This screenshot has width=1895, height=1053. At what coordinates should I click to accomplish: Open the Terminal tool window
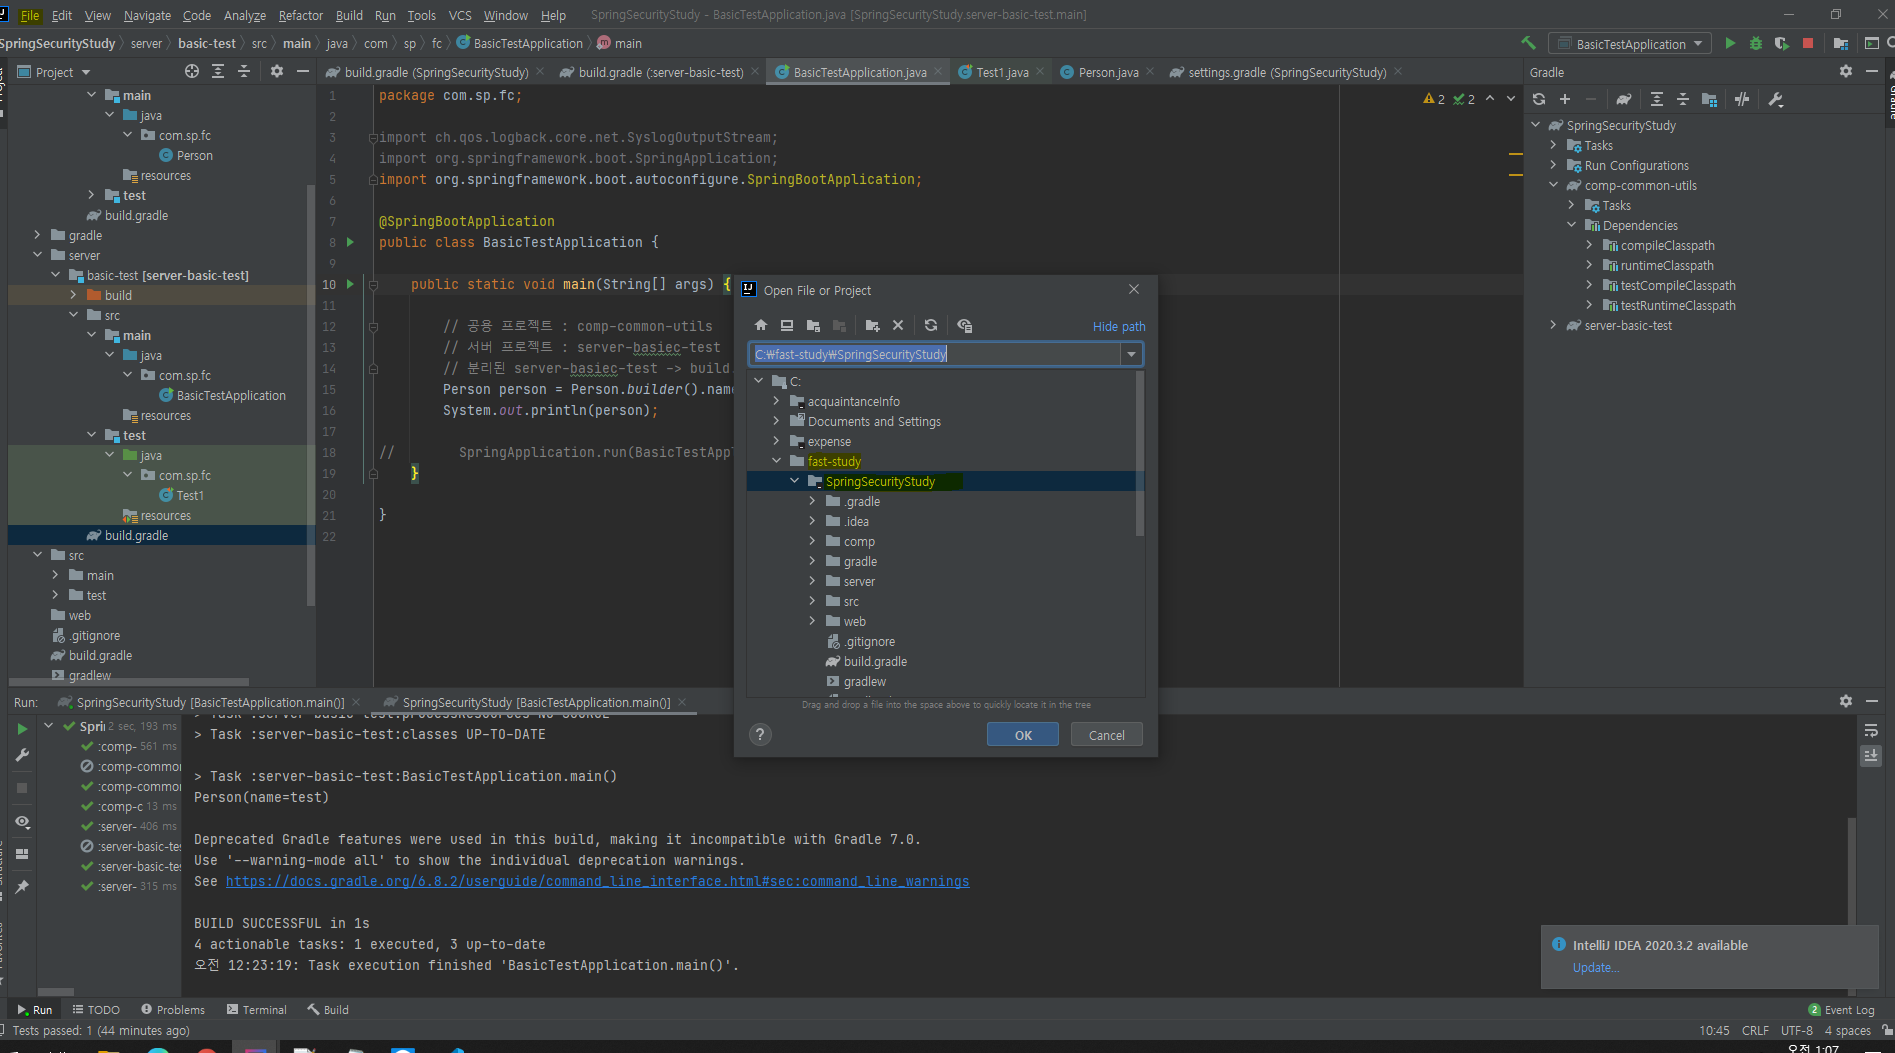(256, 1010)
